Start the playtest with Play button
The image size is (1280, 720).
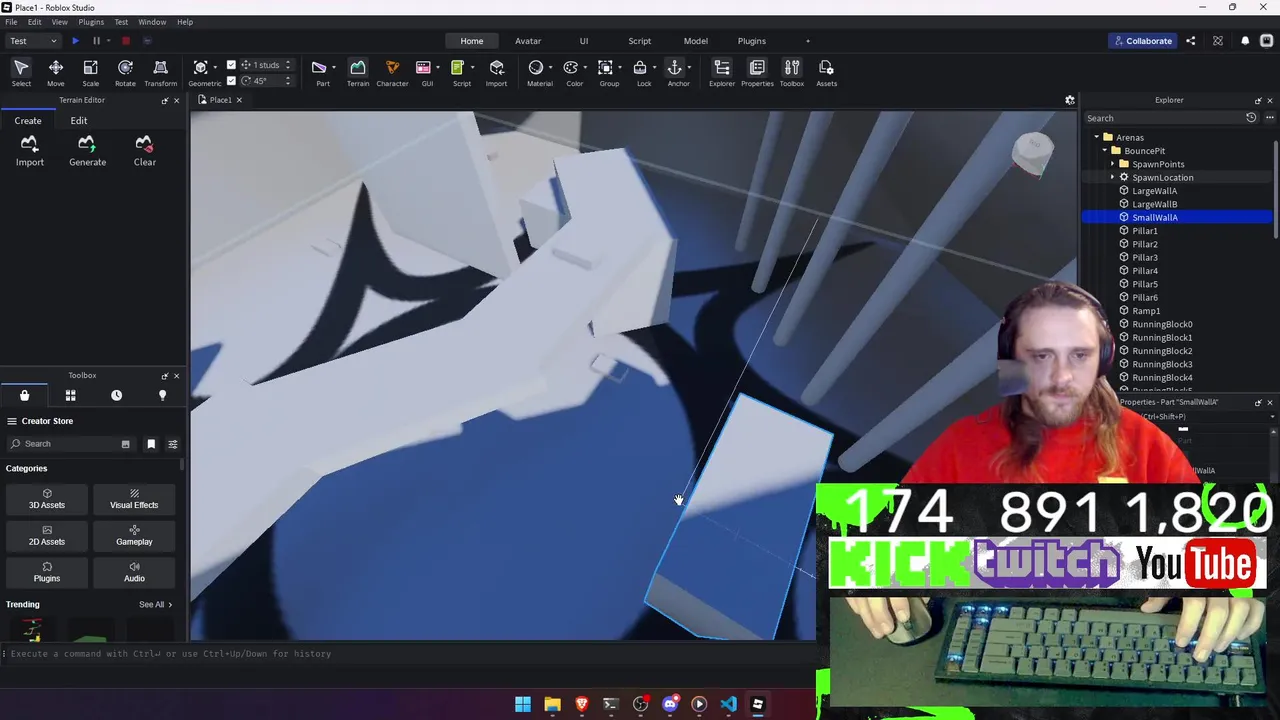click(75, 41)
